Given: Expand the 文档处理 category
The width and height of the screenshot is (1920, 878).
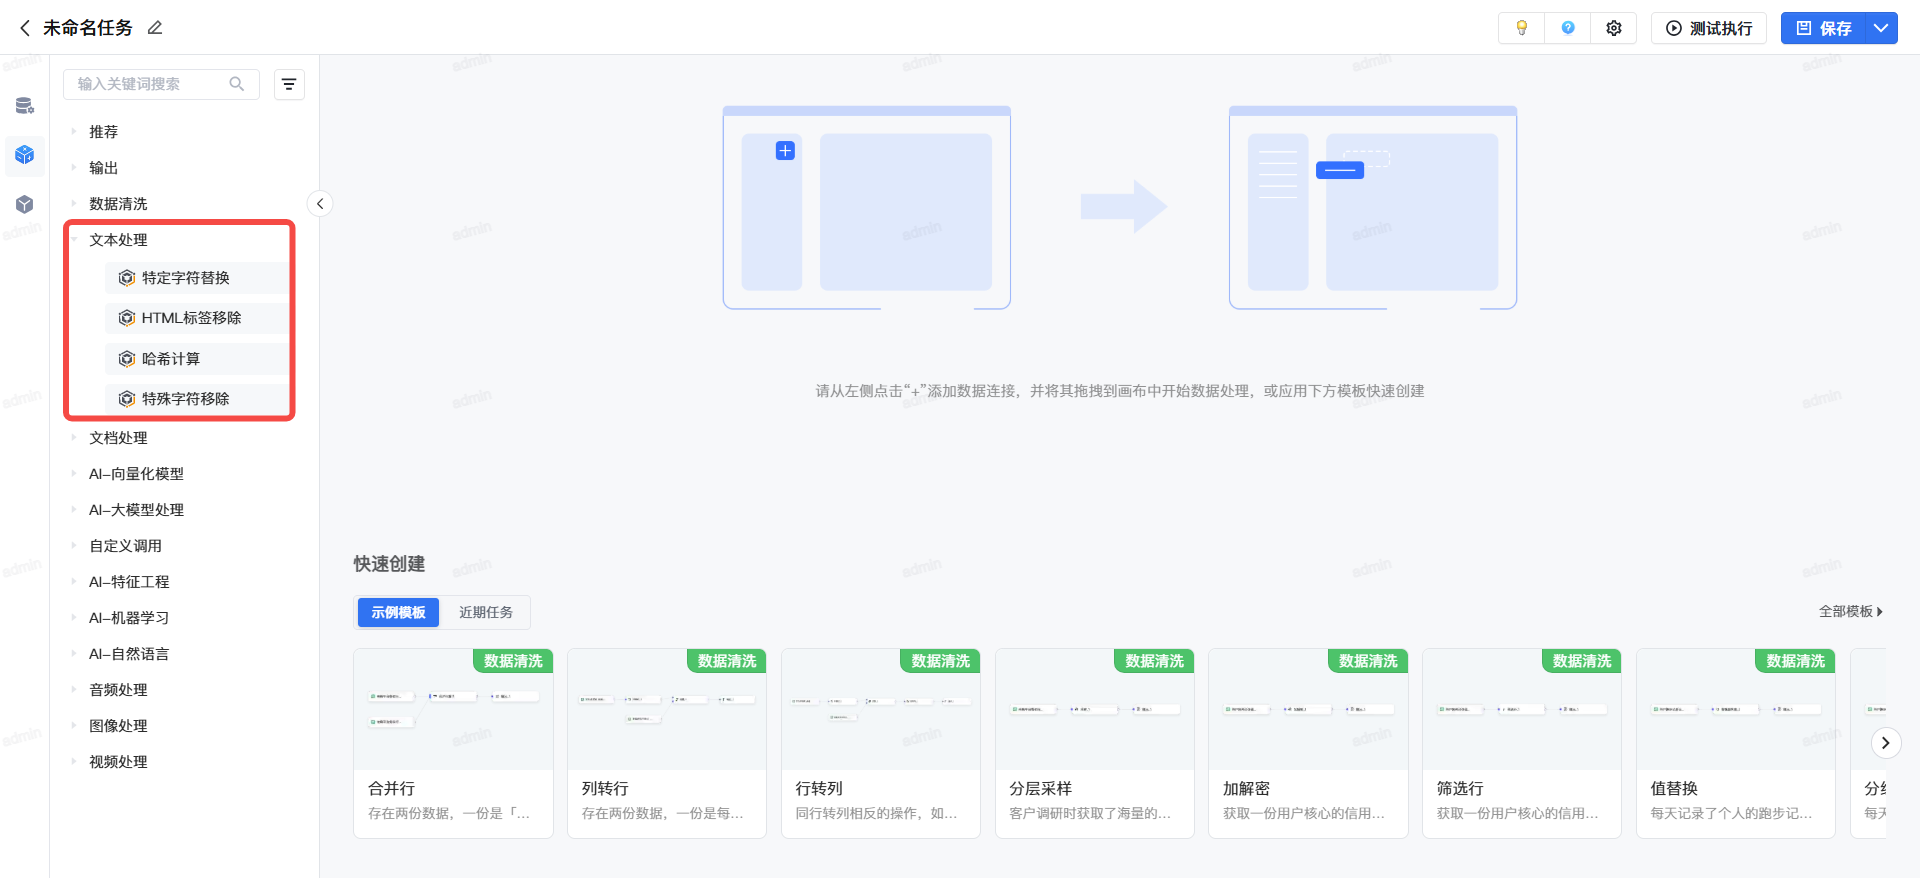Looking at the screenshot, I should (x=73, y=438).
